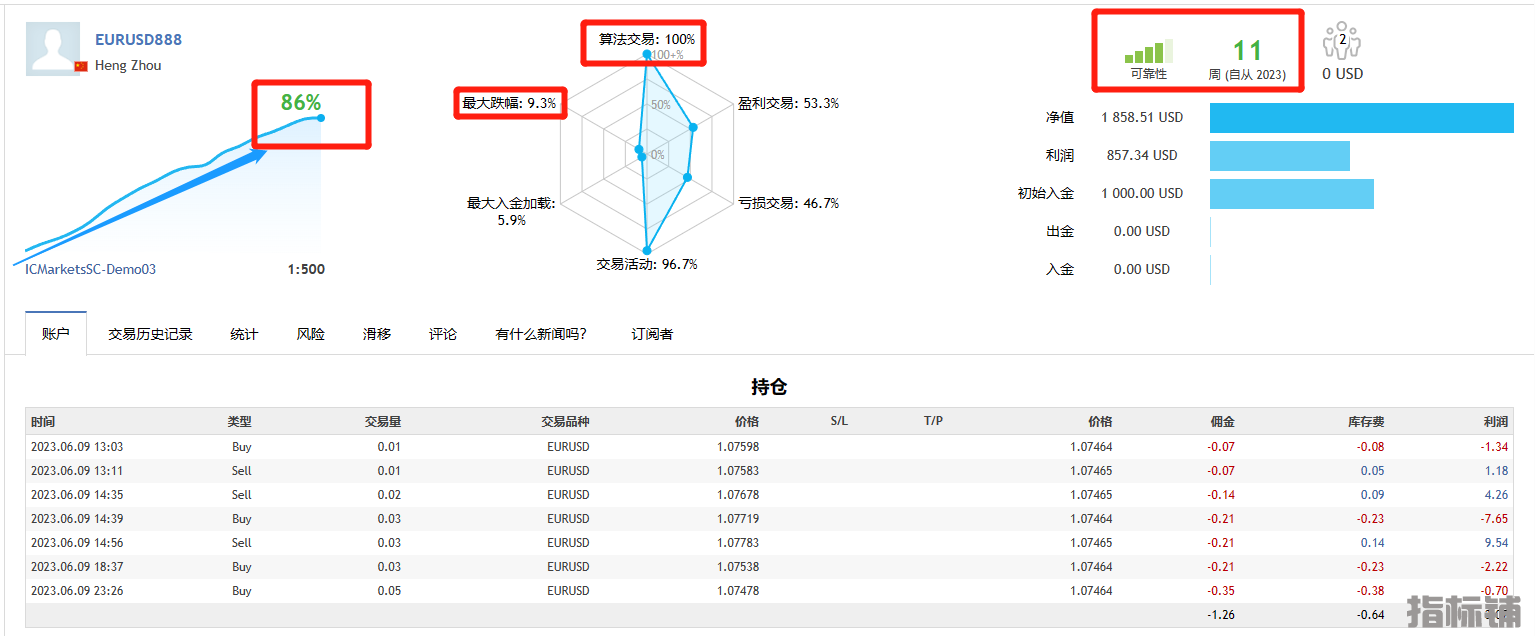
Task: Click the user avatar profile picture
Action: point(52,48)
